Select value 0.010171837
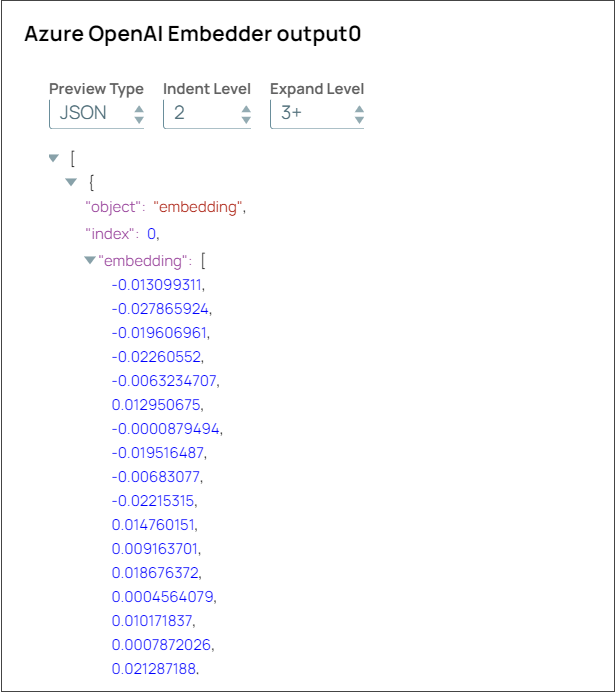Image resolution: width=615 pixels, height=692 pixels. coord(152,621)
